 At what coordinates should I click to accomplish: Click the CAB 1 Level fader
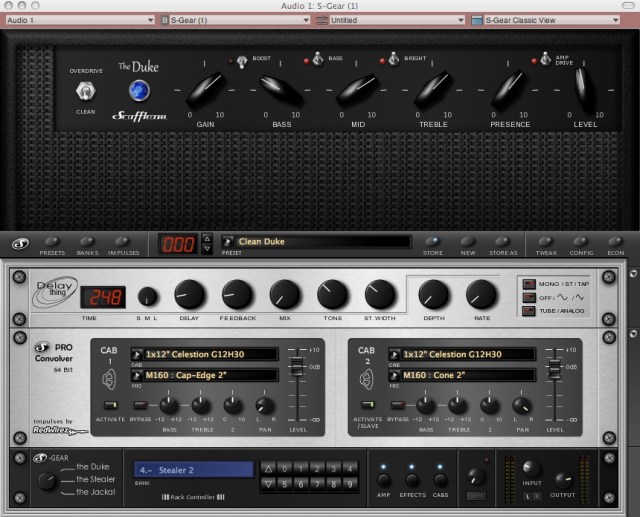tap(297, 366)
